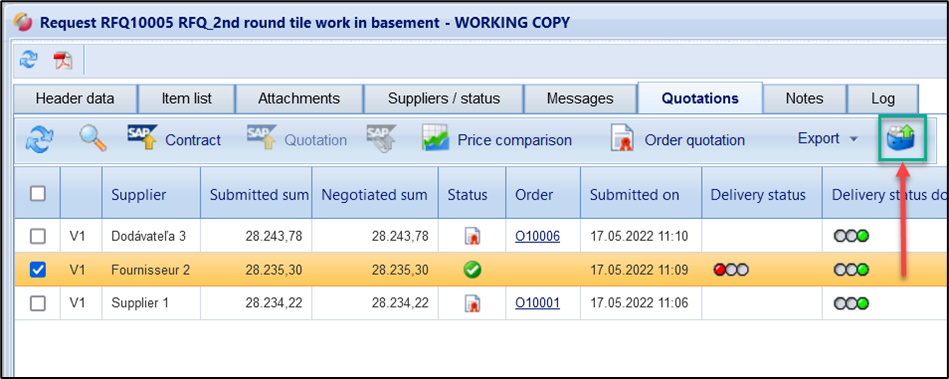Toggle the select-all checkbox in the header
949x379 pixels.
pos(38,194)
